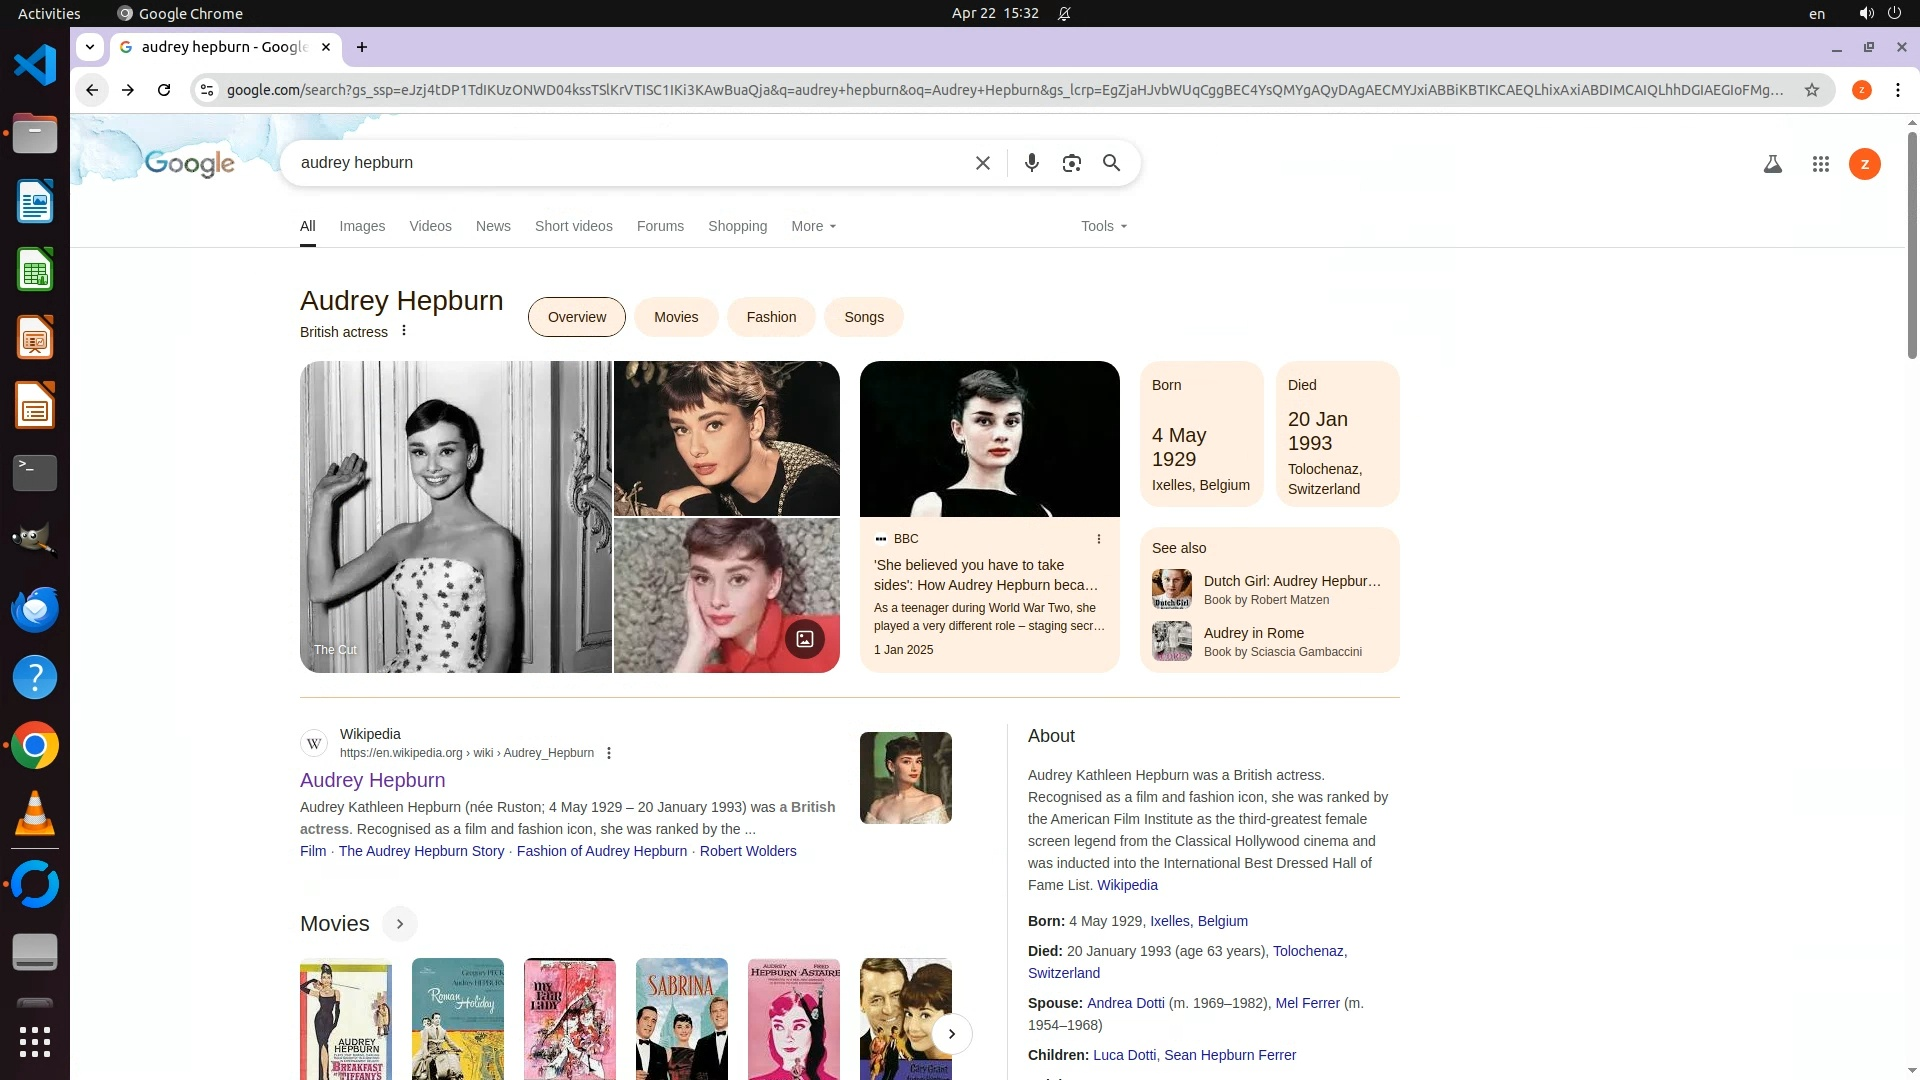Screen dimensions: 1920x1080
Task: Open the tab search dropdown arrow
Action: pyautogui.click(x=90, y=47)
